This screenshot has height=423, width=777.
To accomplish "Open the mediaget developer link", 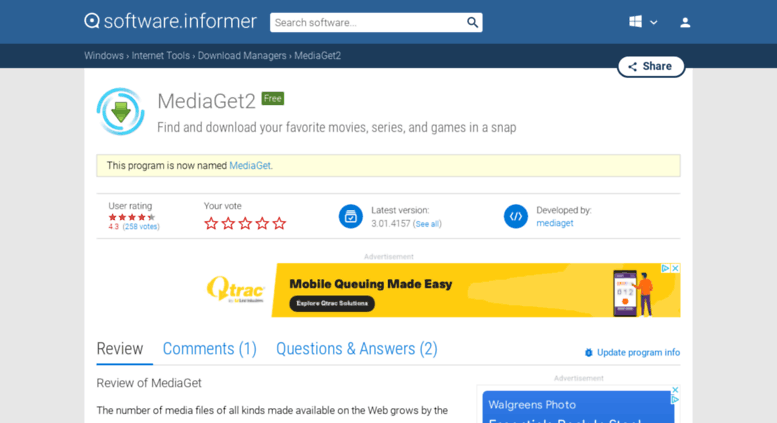I will point(555,223).
